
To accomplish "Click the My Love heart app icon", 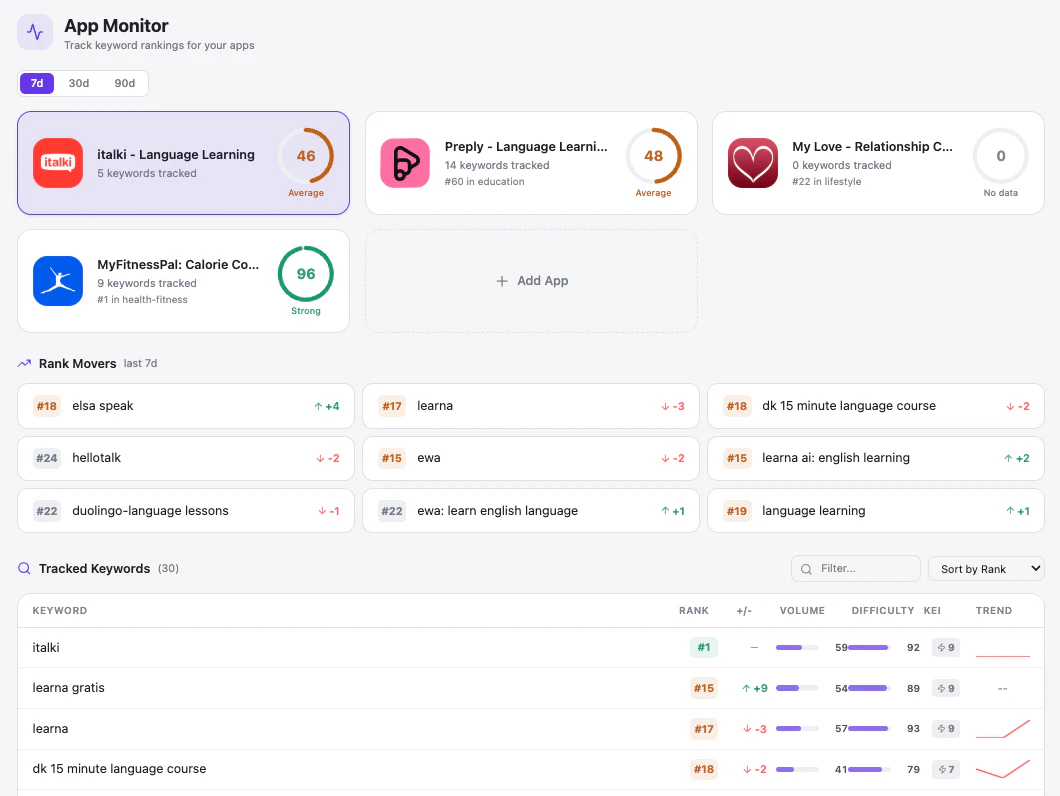I will click(x=753, y=163).
